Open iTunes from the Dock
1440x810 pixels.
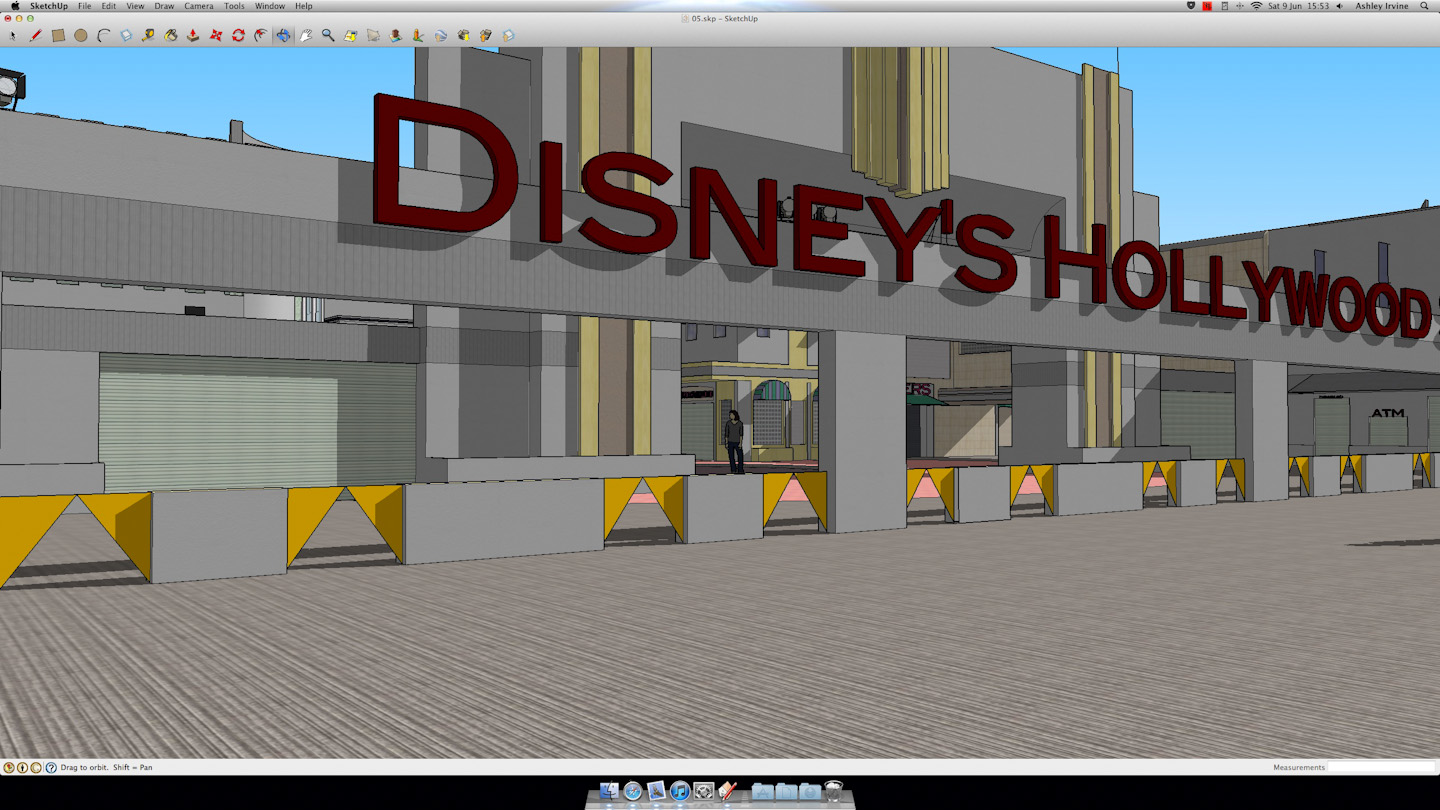click(680, 791)
